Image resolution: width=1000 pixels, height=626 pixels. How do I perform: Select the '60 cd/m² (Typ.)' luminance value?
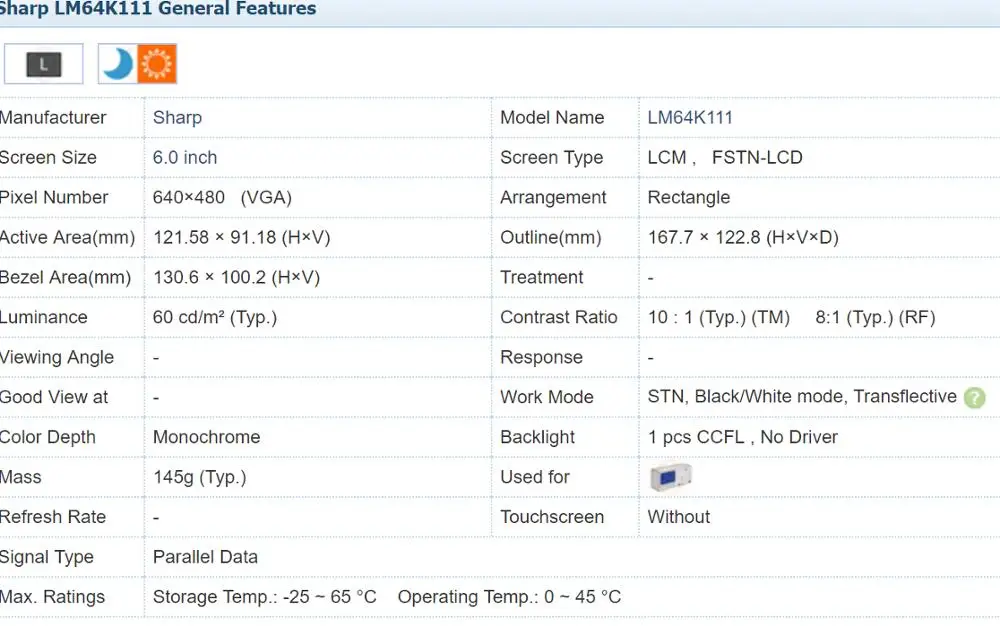(x=215, y=317)
